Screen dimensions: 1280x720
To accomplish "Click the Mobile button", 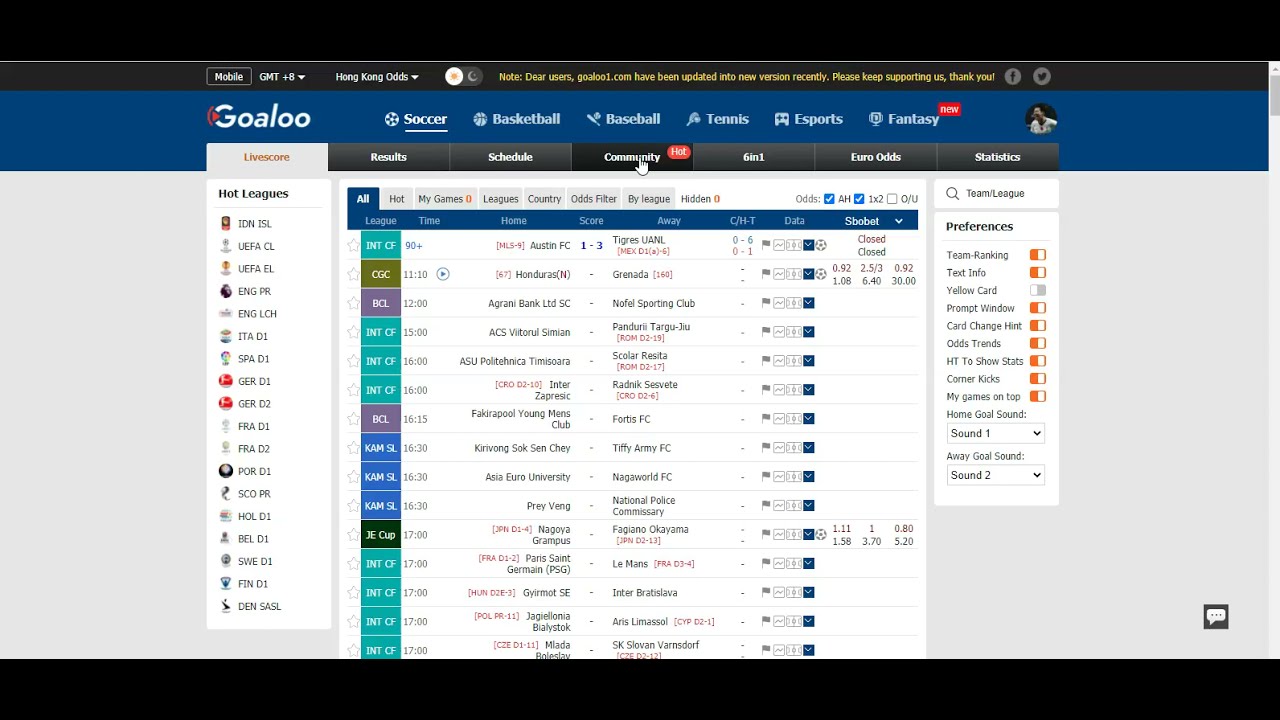I will [229, 77].
